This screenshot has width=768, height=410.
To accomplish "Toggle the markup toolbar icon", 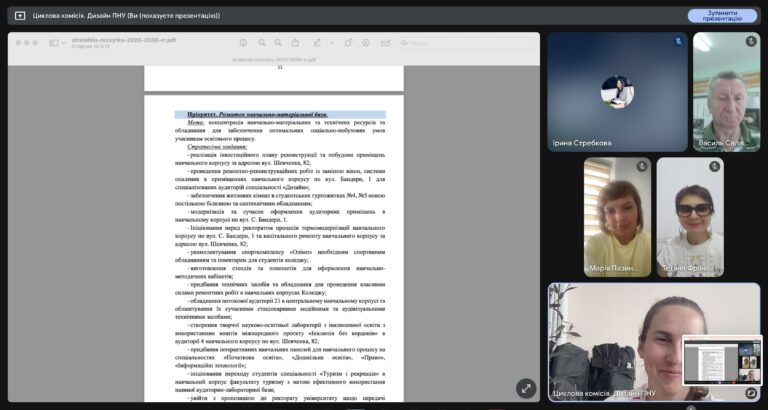I will 365,43.
